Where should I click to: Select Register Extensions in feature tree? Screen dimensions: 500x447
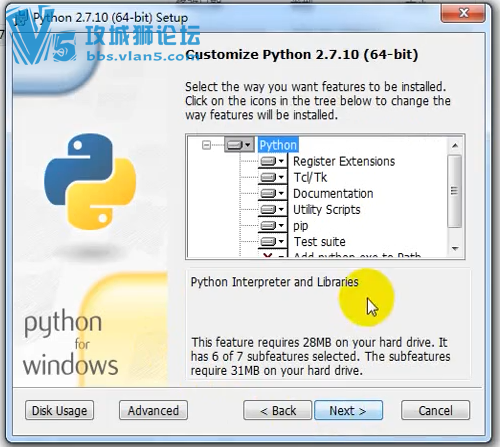[x=344, y=161]
